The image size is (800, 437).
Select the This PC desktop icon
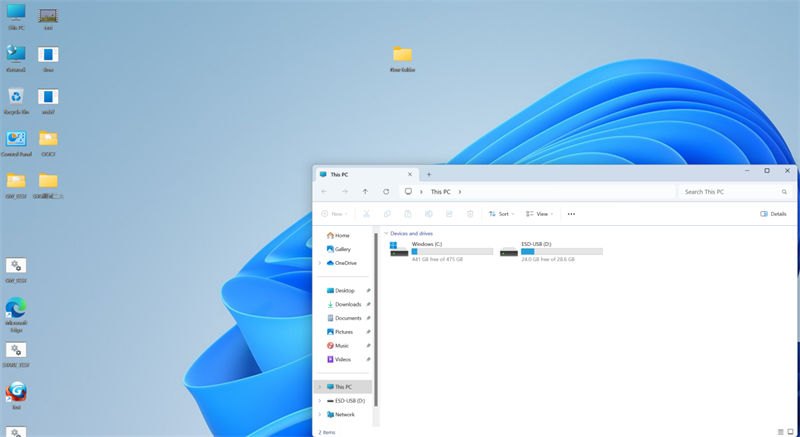pyautogui.click(x=16, y=17)
